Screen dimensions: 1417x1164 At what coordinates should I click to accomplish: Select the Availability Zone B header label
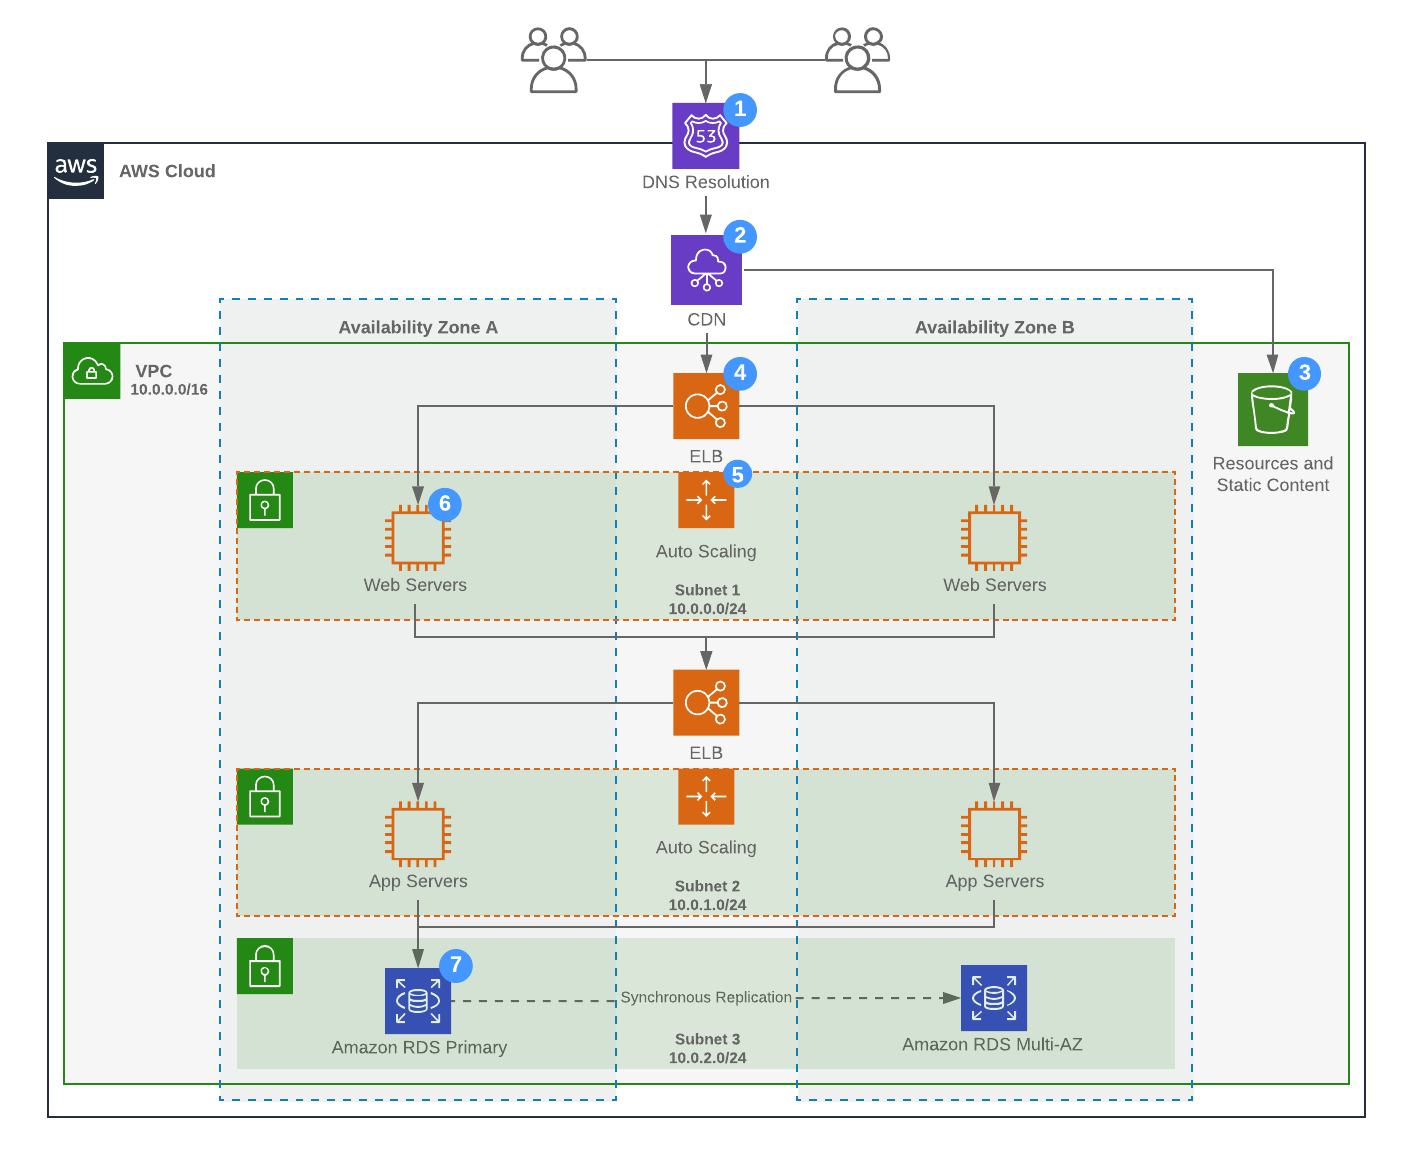pyautogui.click(x=993, y=327)
